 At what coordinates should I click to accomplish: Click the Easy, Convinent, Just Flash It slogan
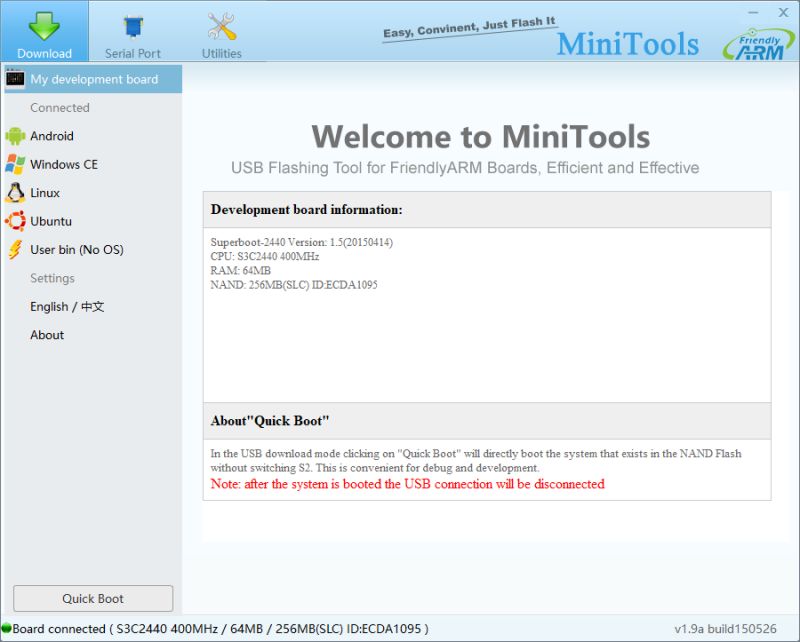[x=469, y=28]
